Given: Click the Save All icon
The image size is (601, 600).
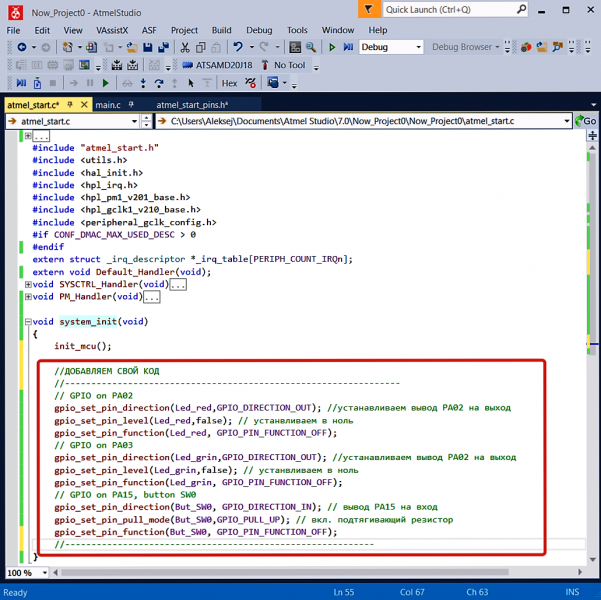Looking at the screenshot, I should [x=164, y=47].
